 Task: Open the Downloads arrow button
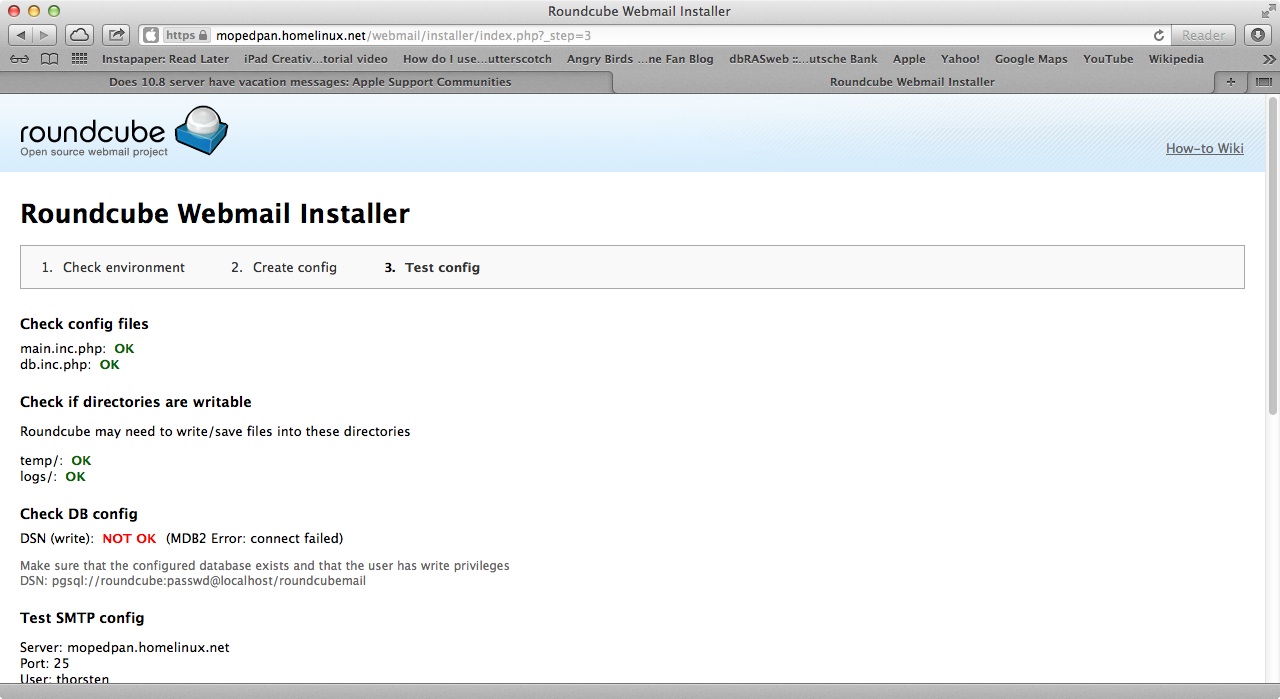(1258, 35)
